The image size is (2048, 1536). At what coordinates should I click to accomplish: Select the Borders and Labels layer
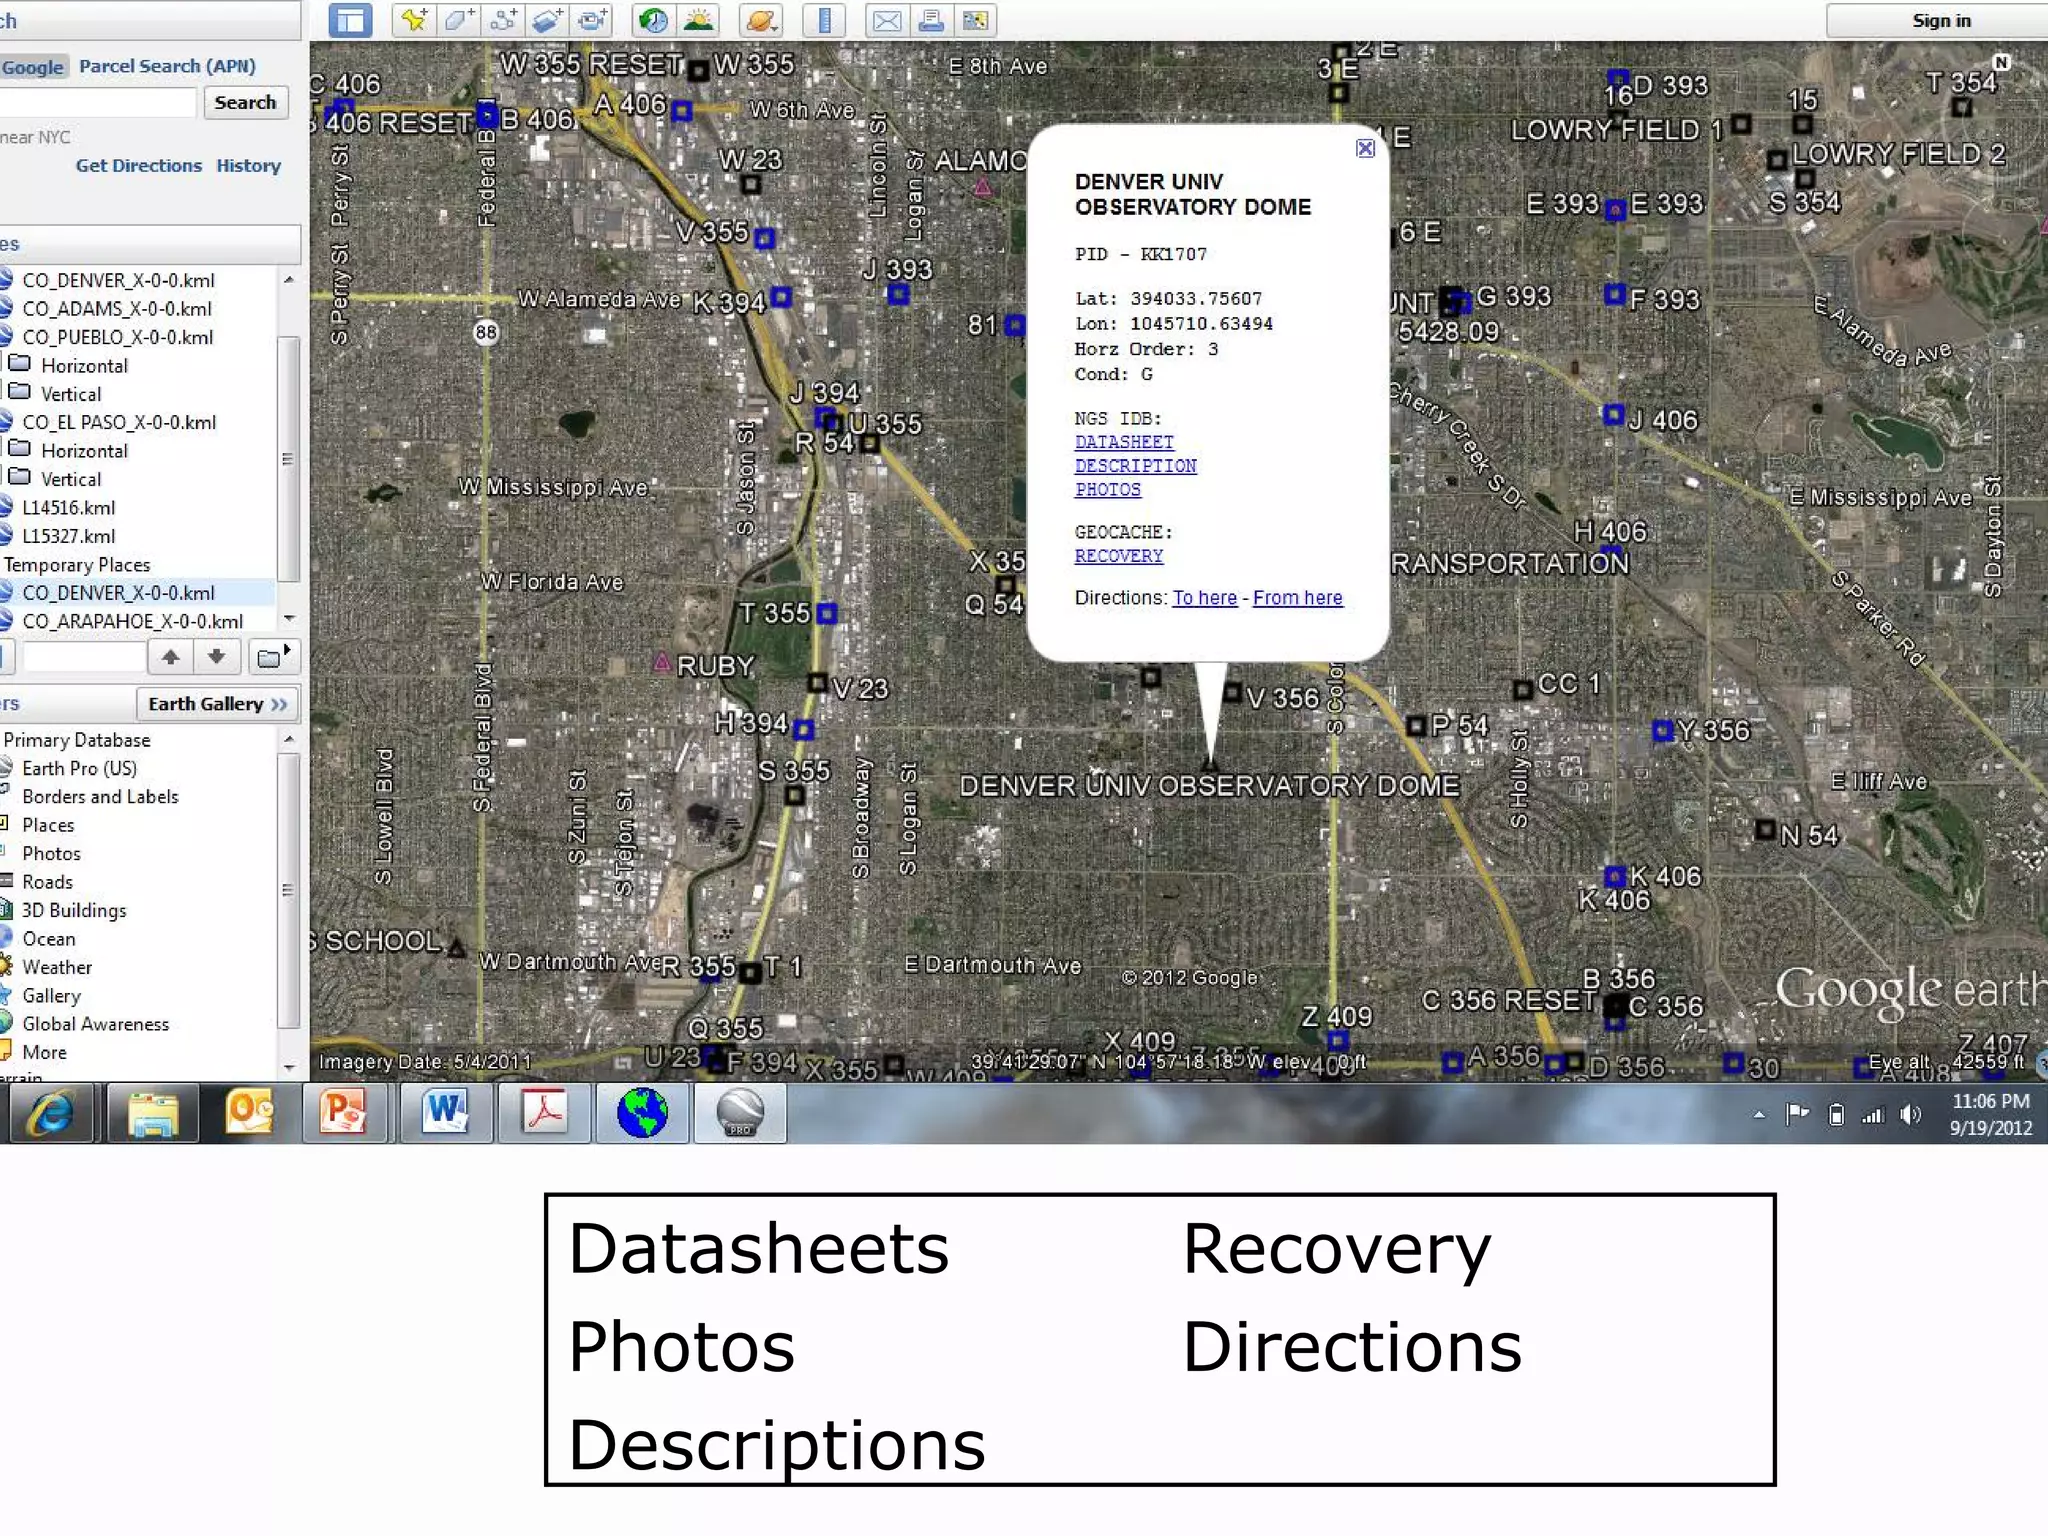pyautogui.click(x=100, y=797)
